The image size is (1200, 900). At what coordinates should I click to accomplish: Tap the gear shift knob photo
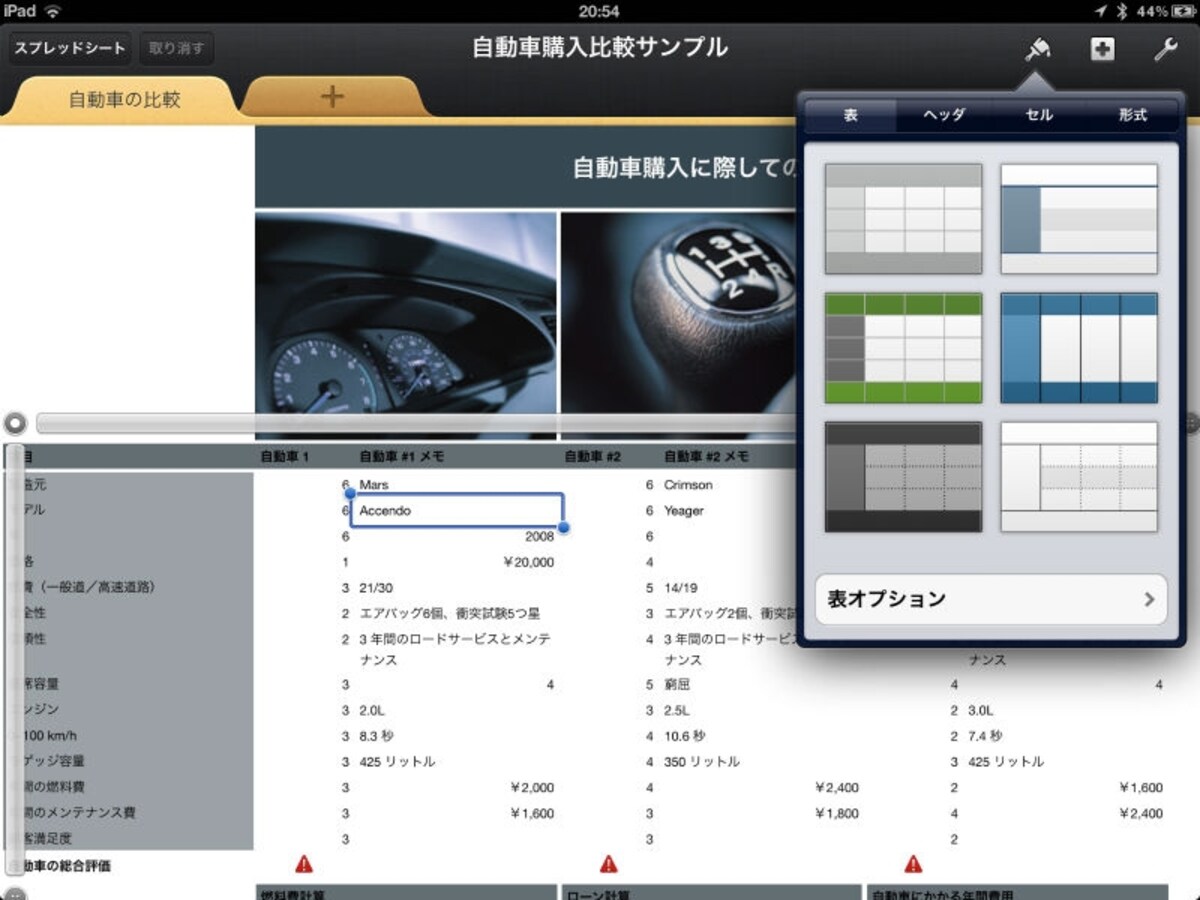[x=680, y=325]
